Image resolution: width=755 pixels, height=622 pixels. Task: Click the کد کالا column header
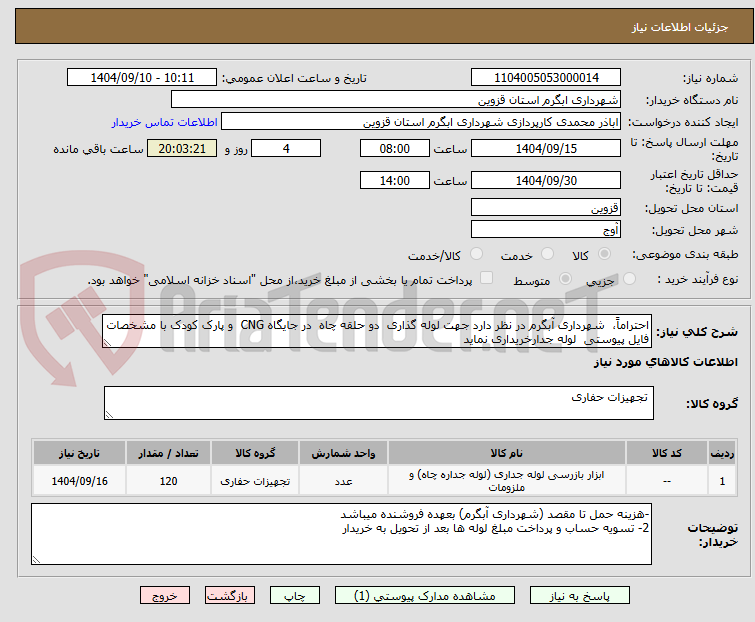(667, 453)
